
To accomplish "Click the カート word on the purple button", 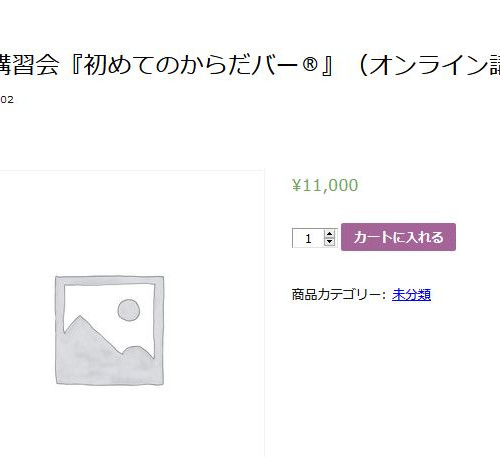I will point(368,237).
